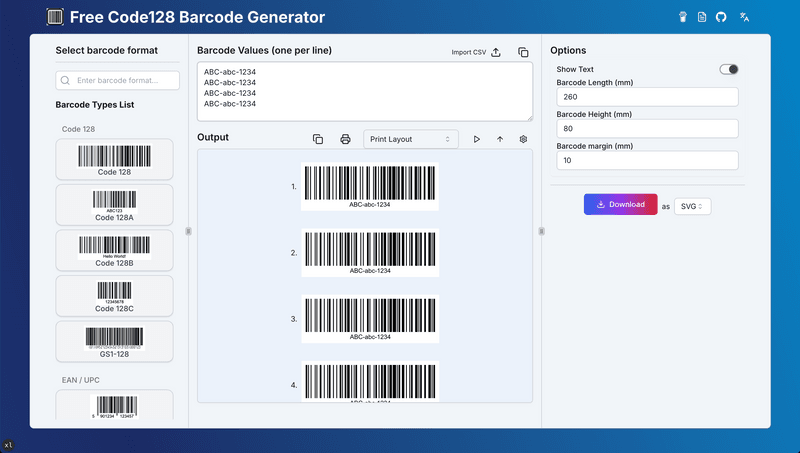
Task: Click output barcode number 4
Action: click(x=370, y=382)
